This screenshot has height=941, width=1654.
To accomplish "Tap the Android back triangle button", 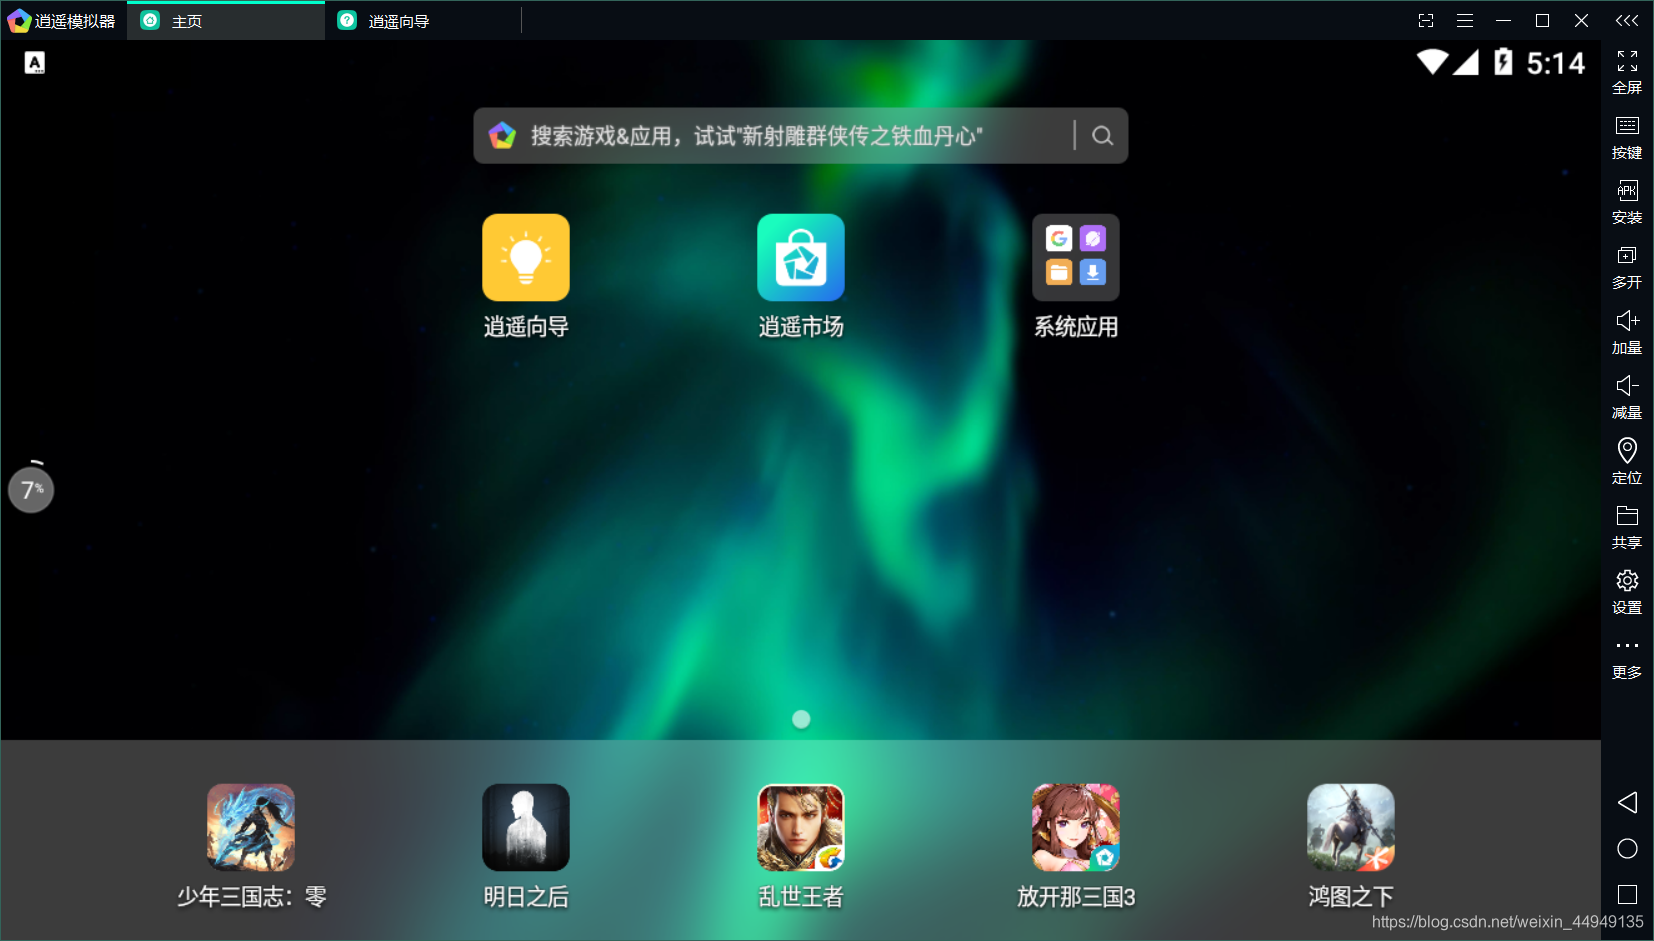I will [x=1627, y=802].
